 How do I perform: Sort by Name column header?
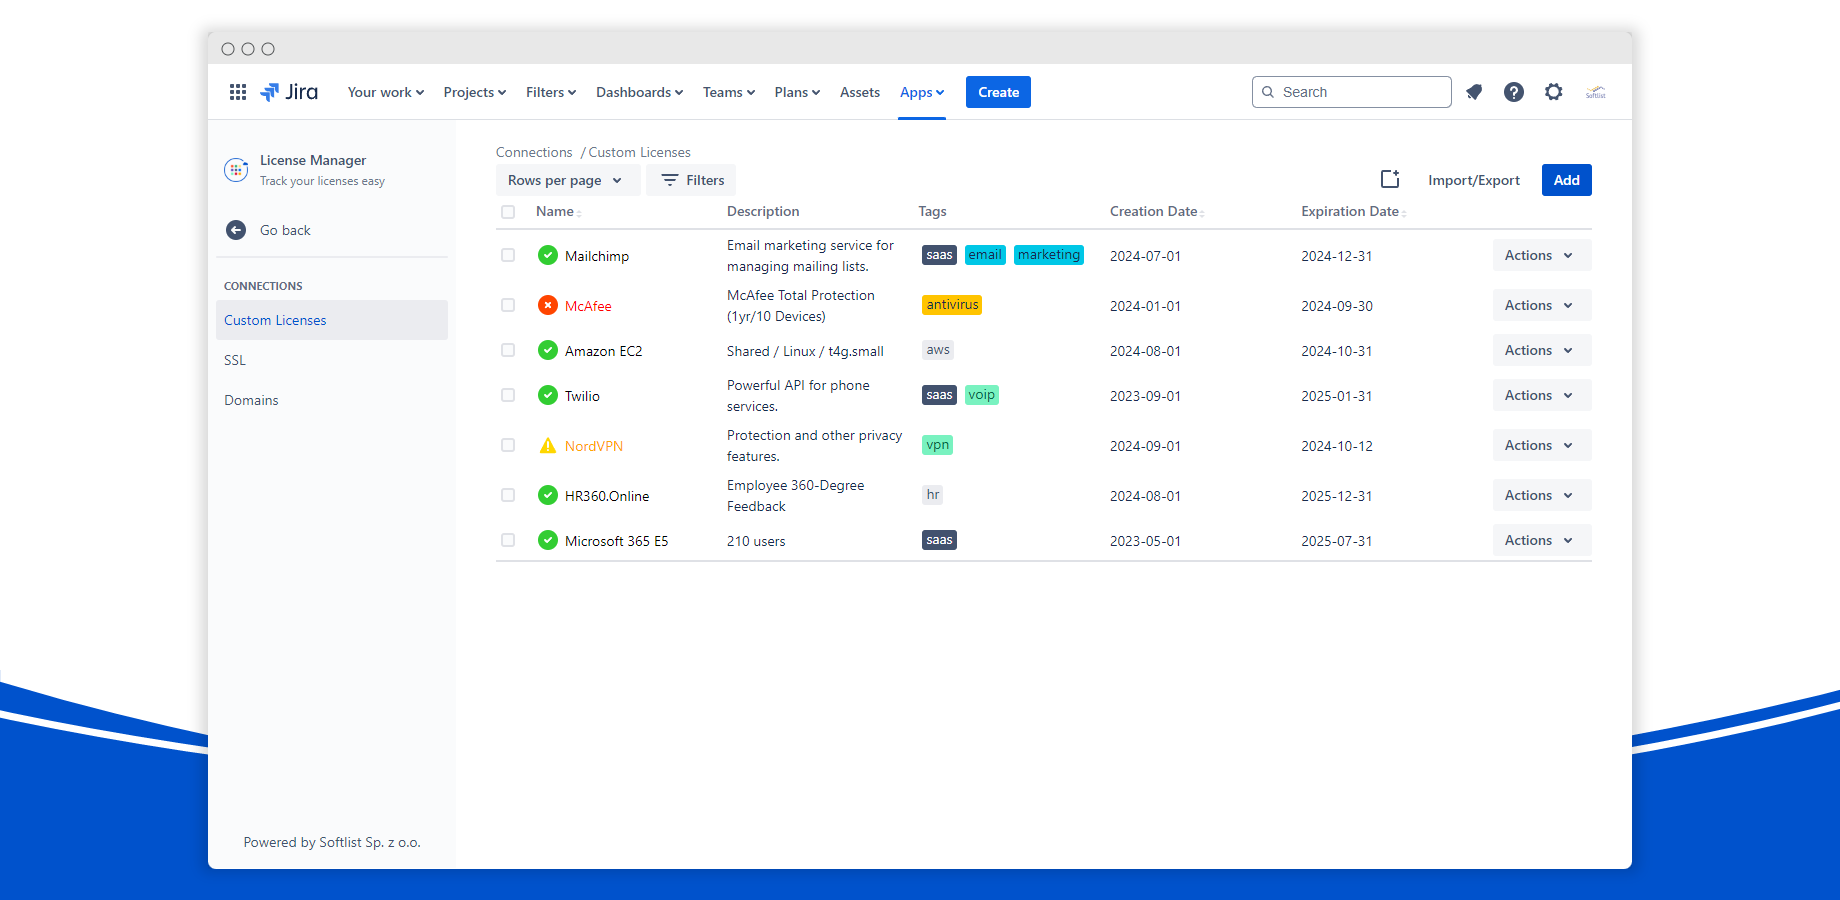pyautogui.click(x=558, y=211)
